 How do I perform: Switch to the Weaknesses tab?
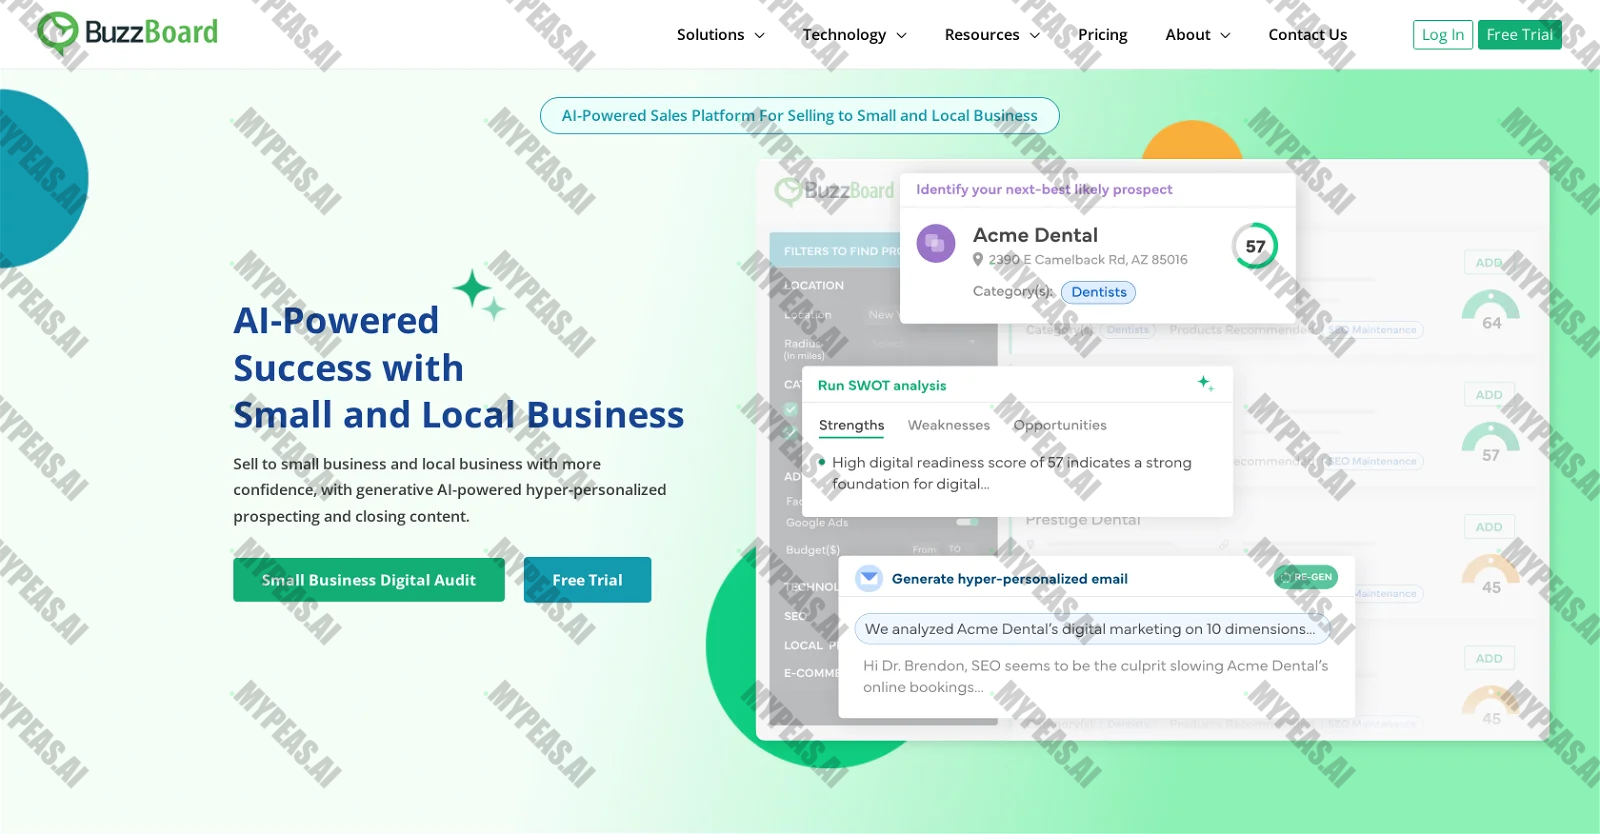[x=948, y=425]
